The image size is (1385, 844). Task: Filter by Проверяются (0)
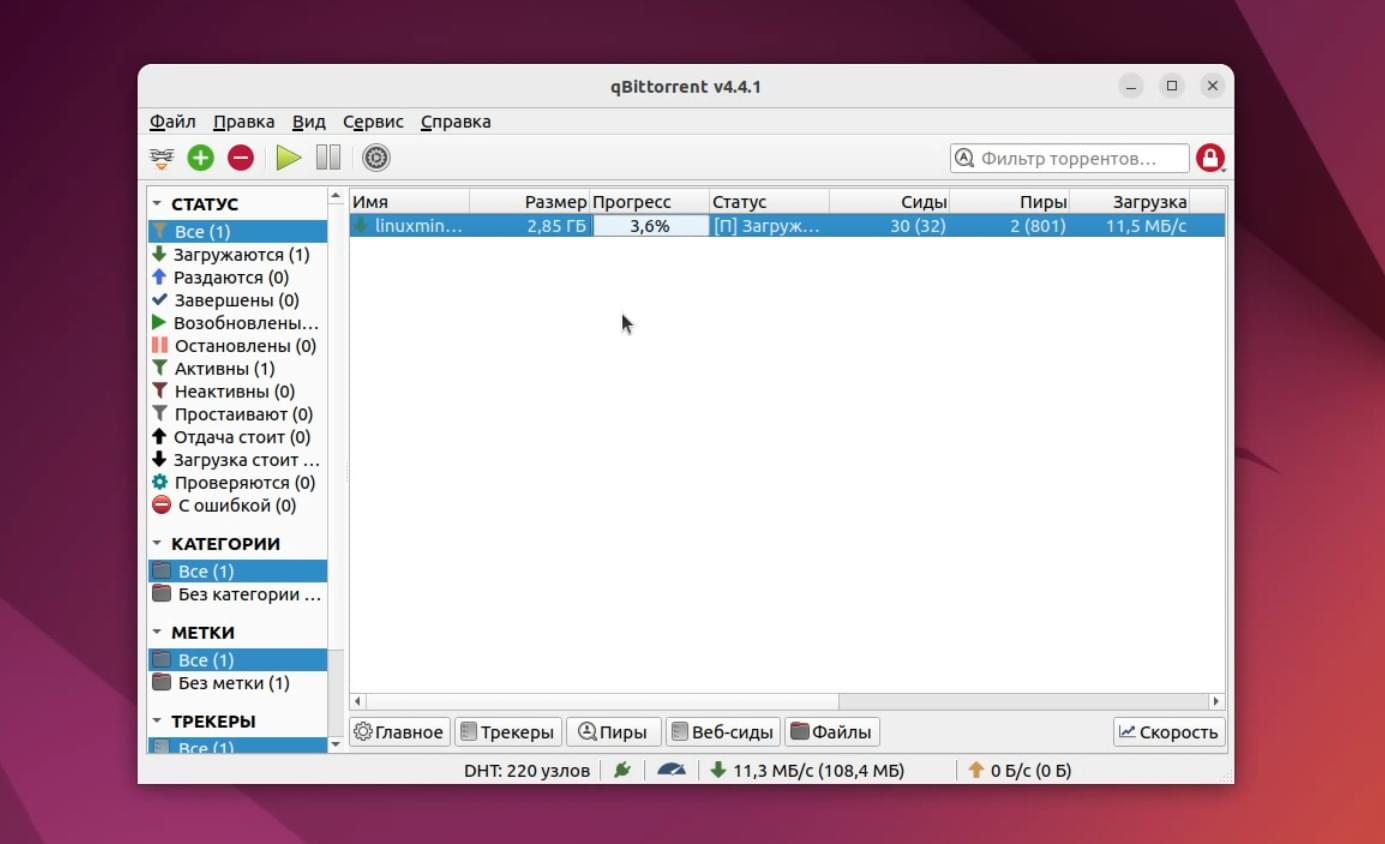[238, 483]
